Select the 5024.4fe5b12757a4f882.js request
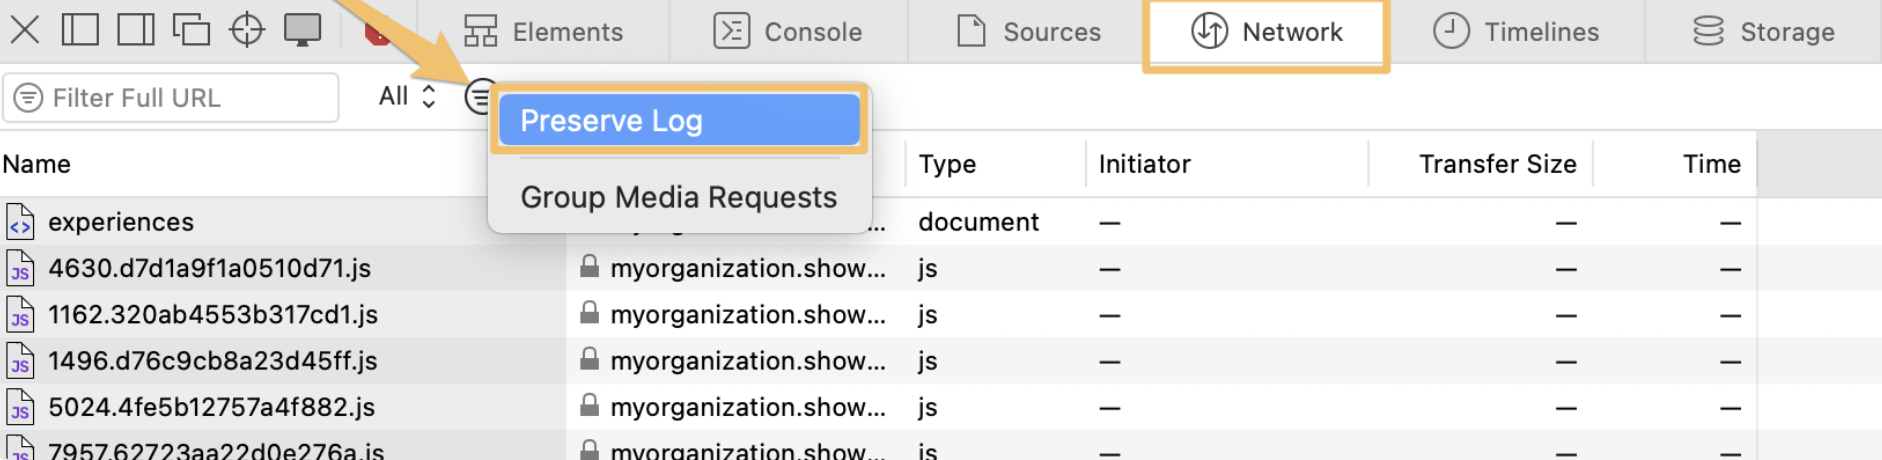The image size is (1882, 460). tap(878, 407)
